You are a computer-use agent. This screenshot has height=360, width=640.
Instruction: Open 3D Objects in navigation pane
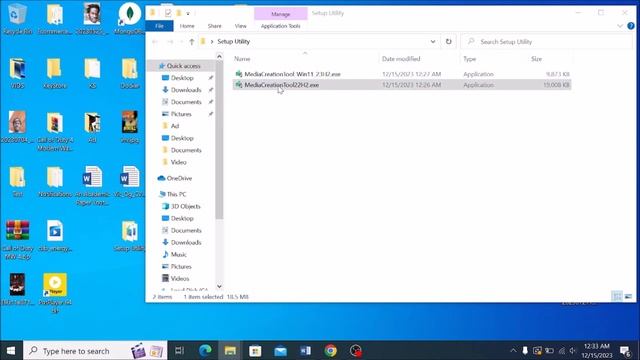(185, 206)
